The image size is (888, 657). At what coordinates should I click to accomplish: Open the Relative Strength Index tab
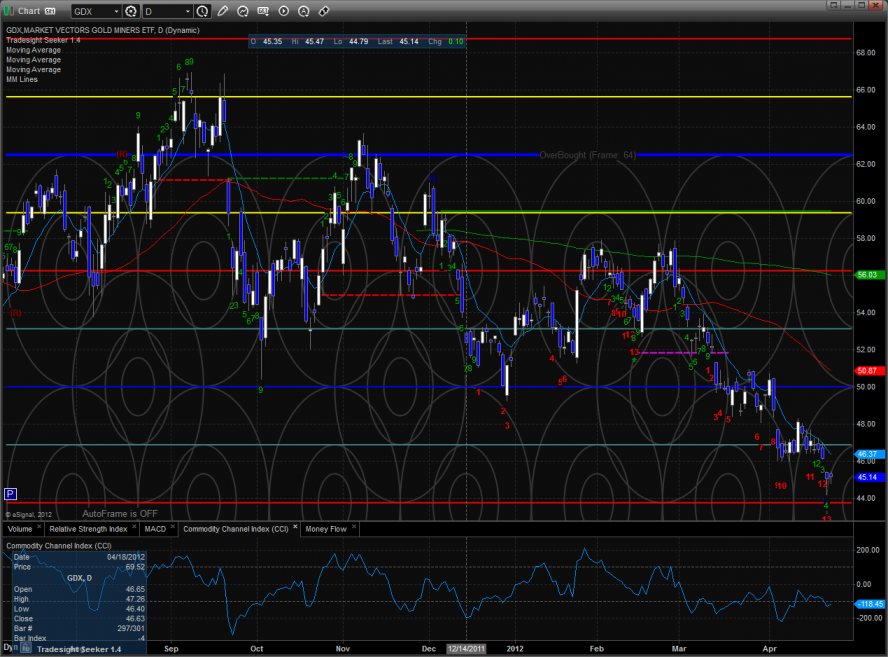(x=89, y=527)
